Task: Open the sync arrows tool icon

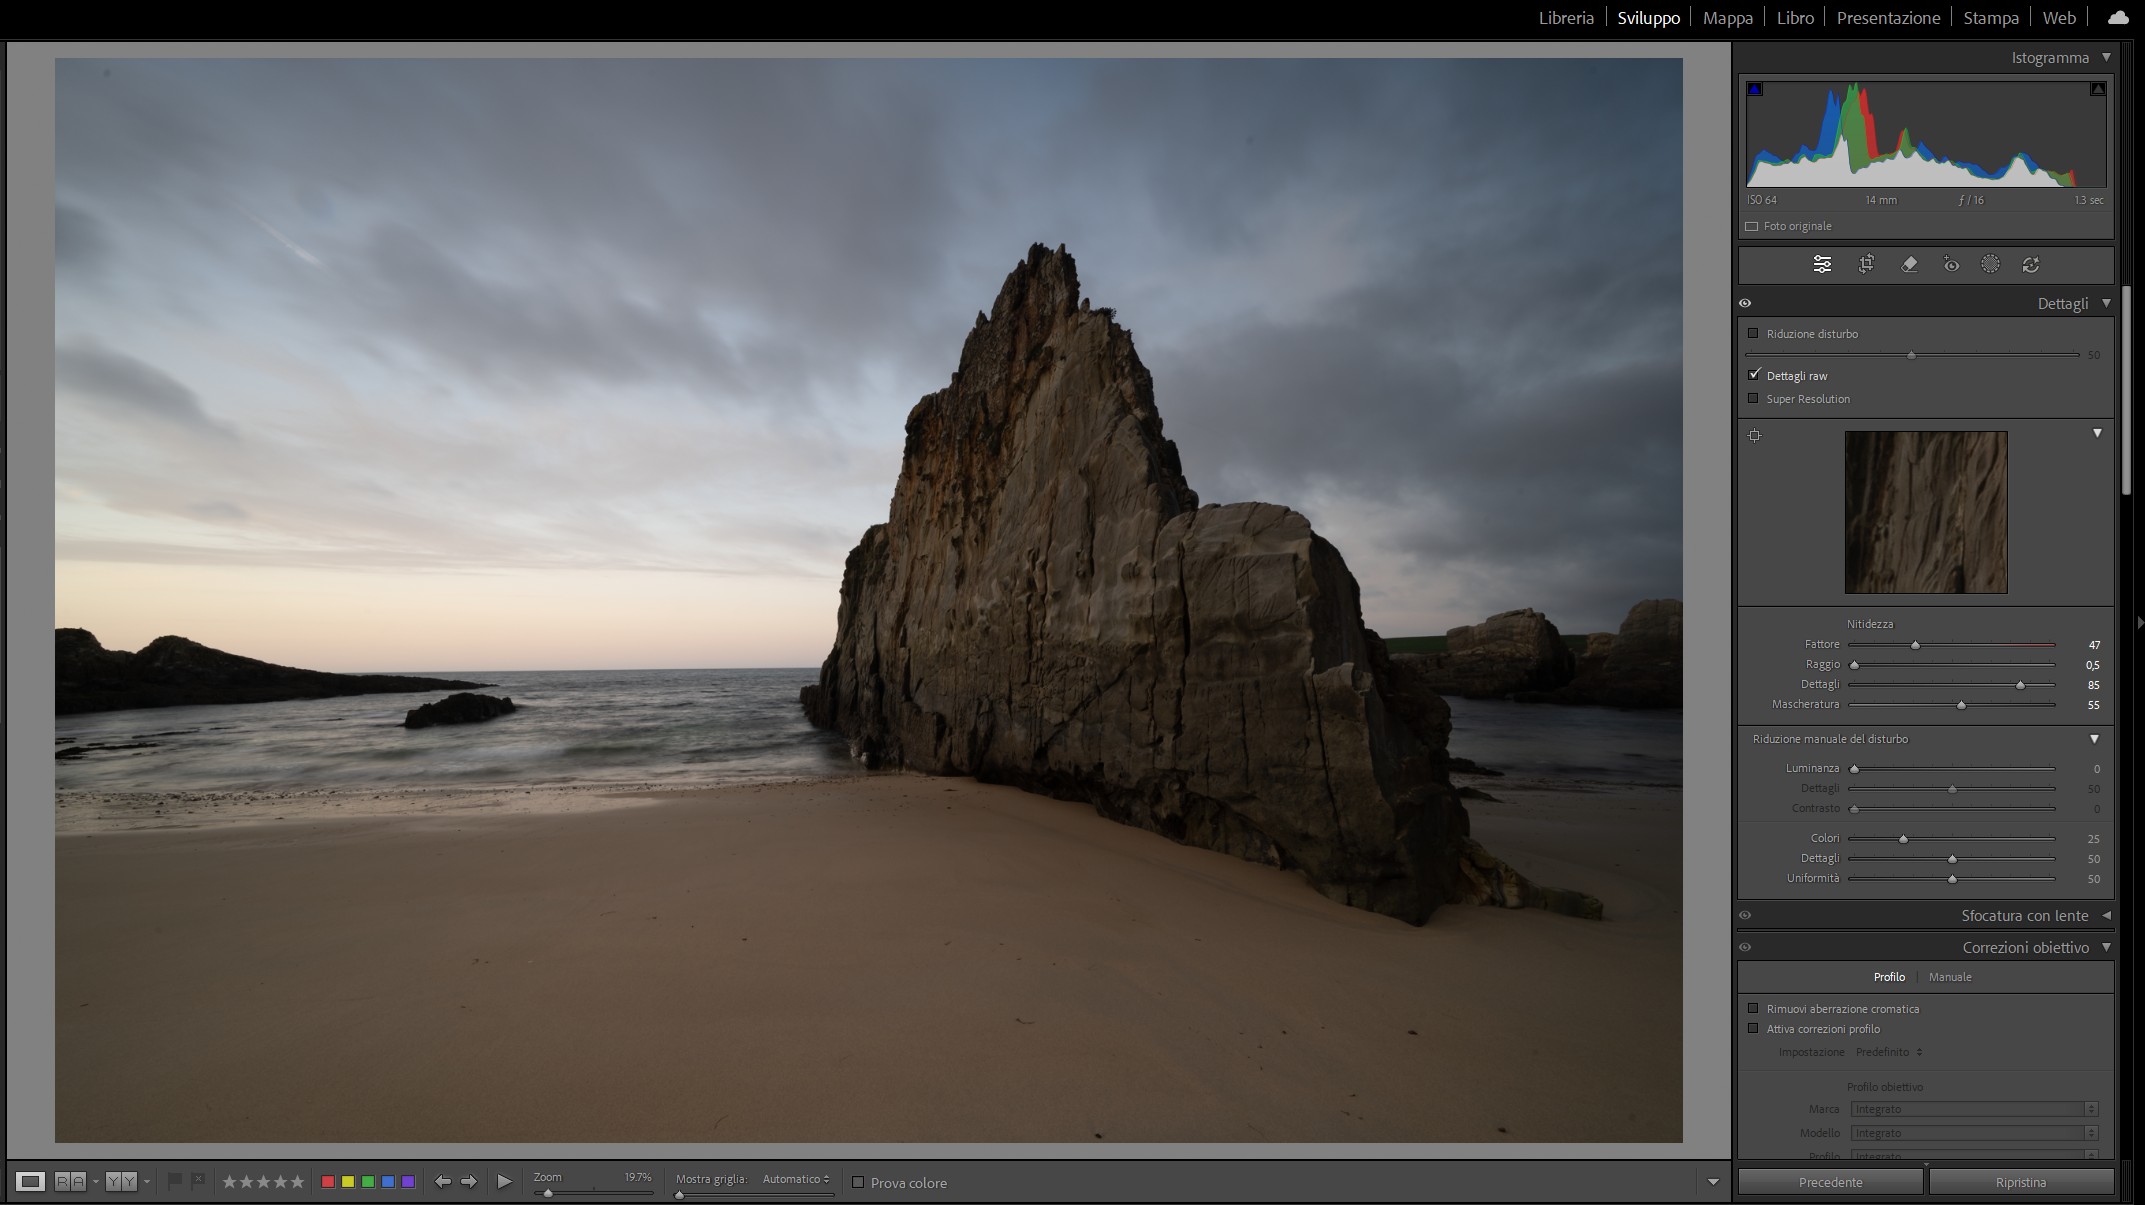Action: (2031, 265)
